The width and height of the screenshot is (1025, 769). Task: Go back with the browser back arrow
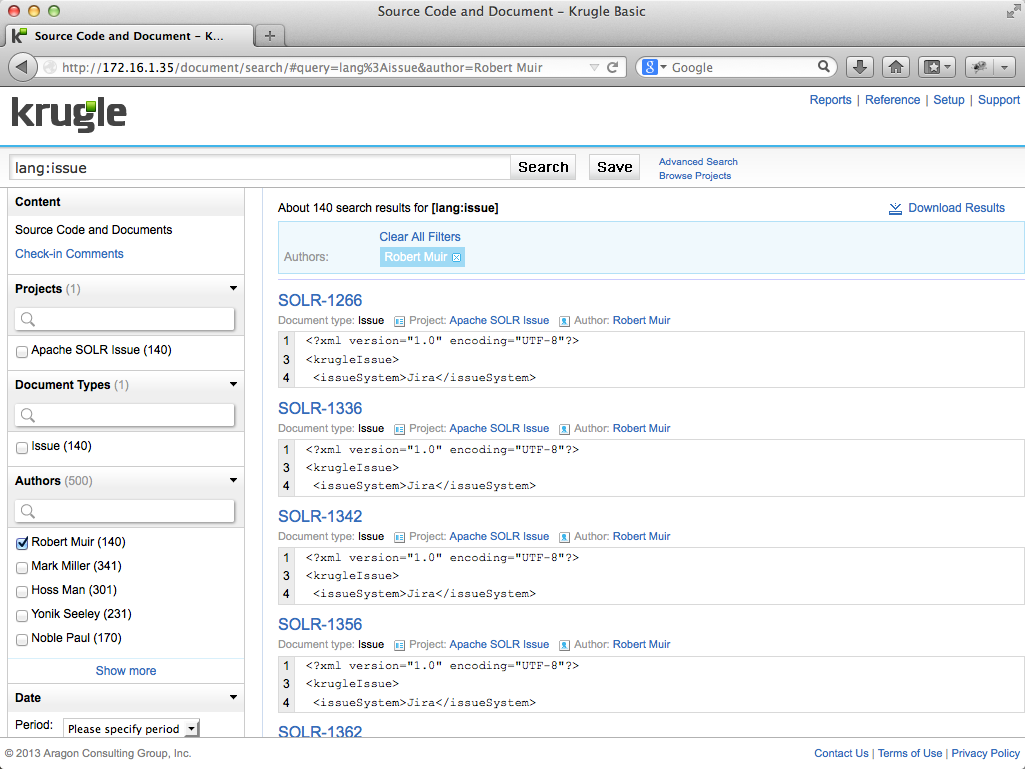(22, 67)
